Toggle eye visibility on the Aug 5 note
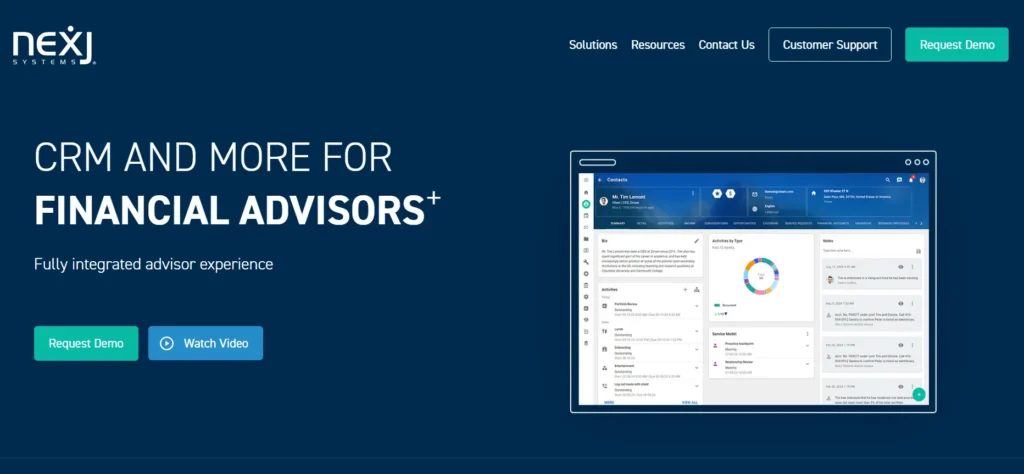The width and height of the screenshot is (1024, 474). tap(901, 304)
